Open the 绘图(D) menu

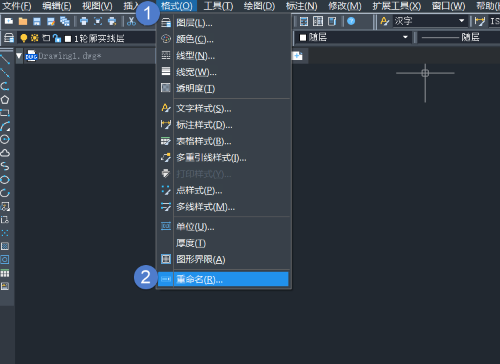click(x=259, y=6)
